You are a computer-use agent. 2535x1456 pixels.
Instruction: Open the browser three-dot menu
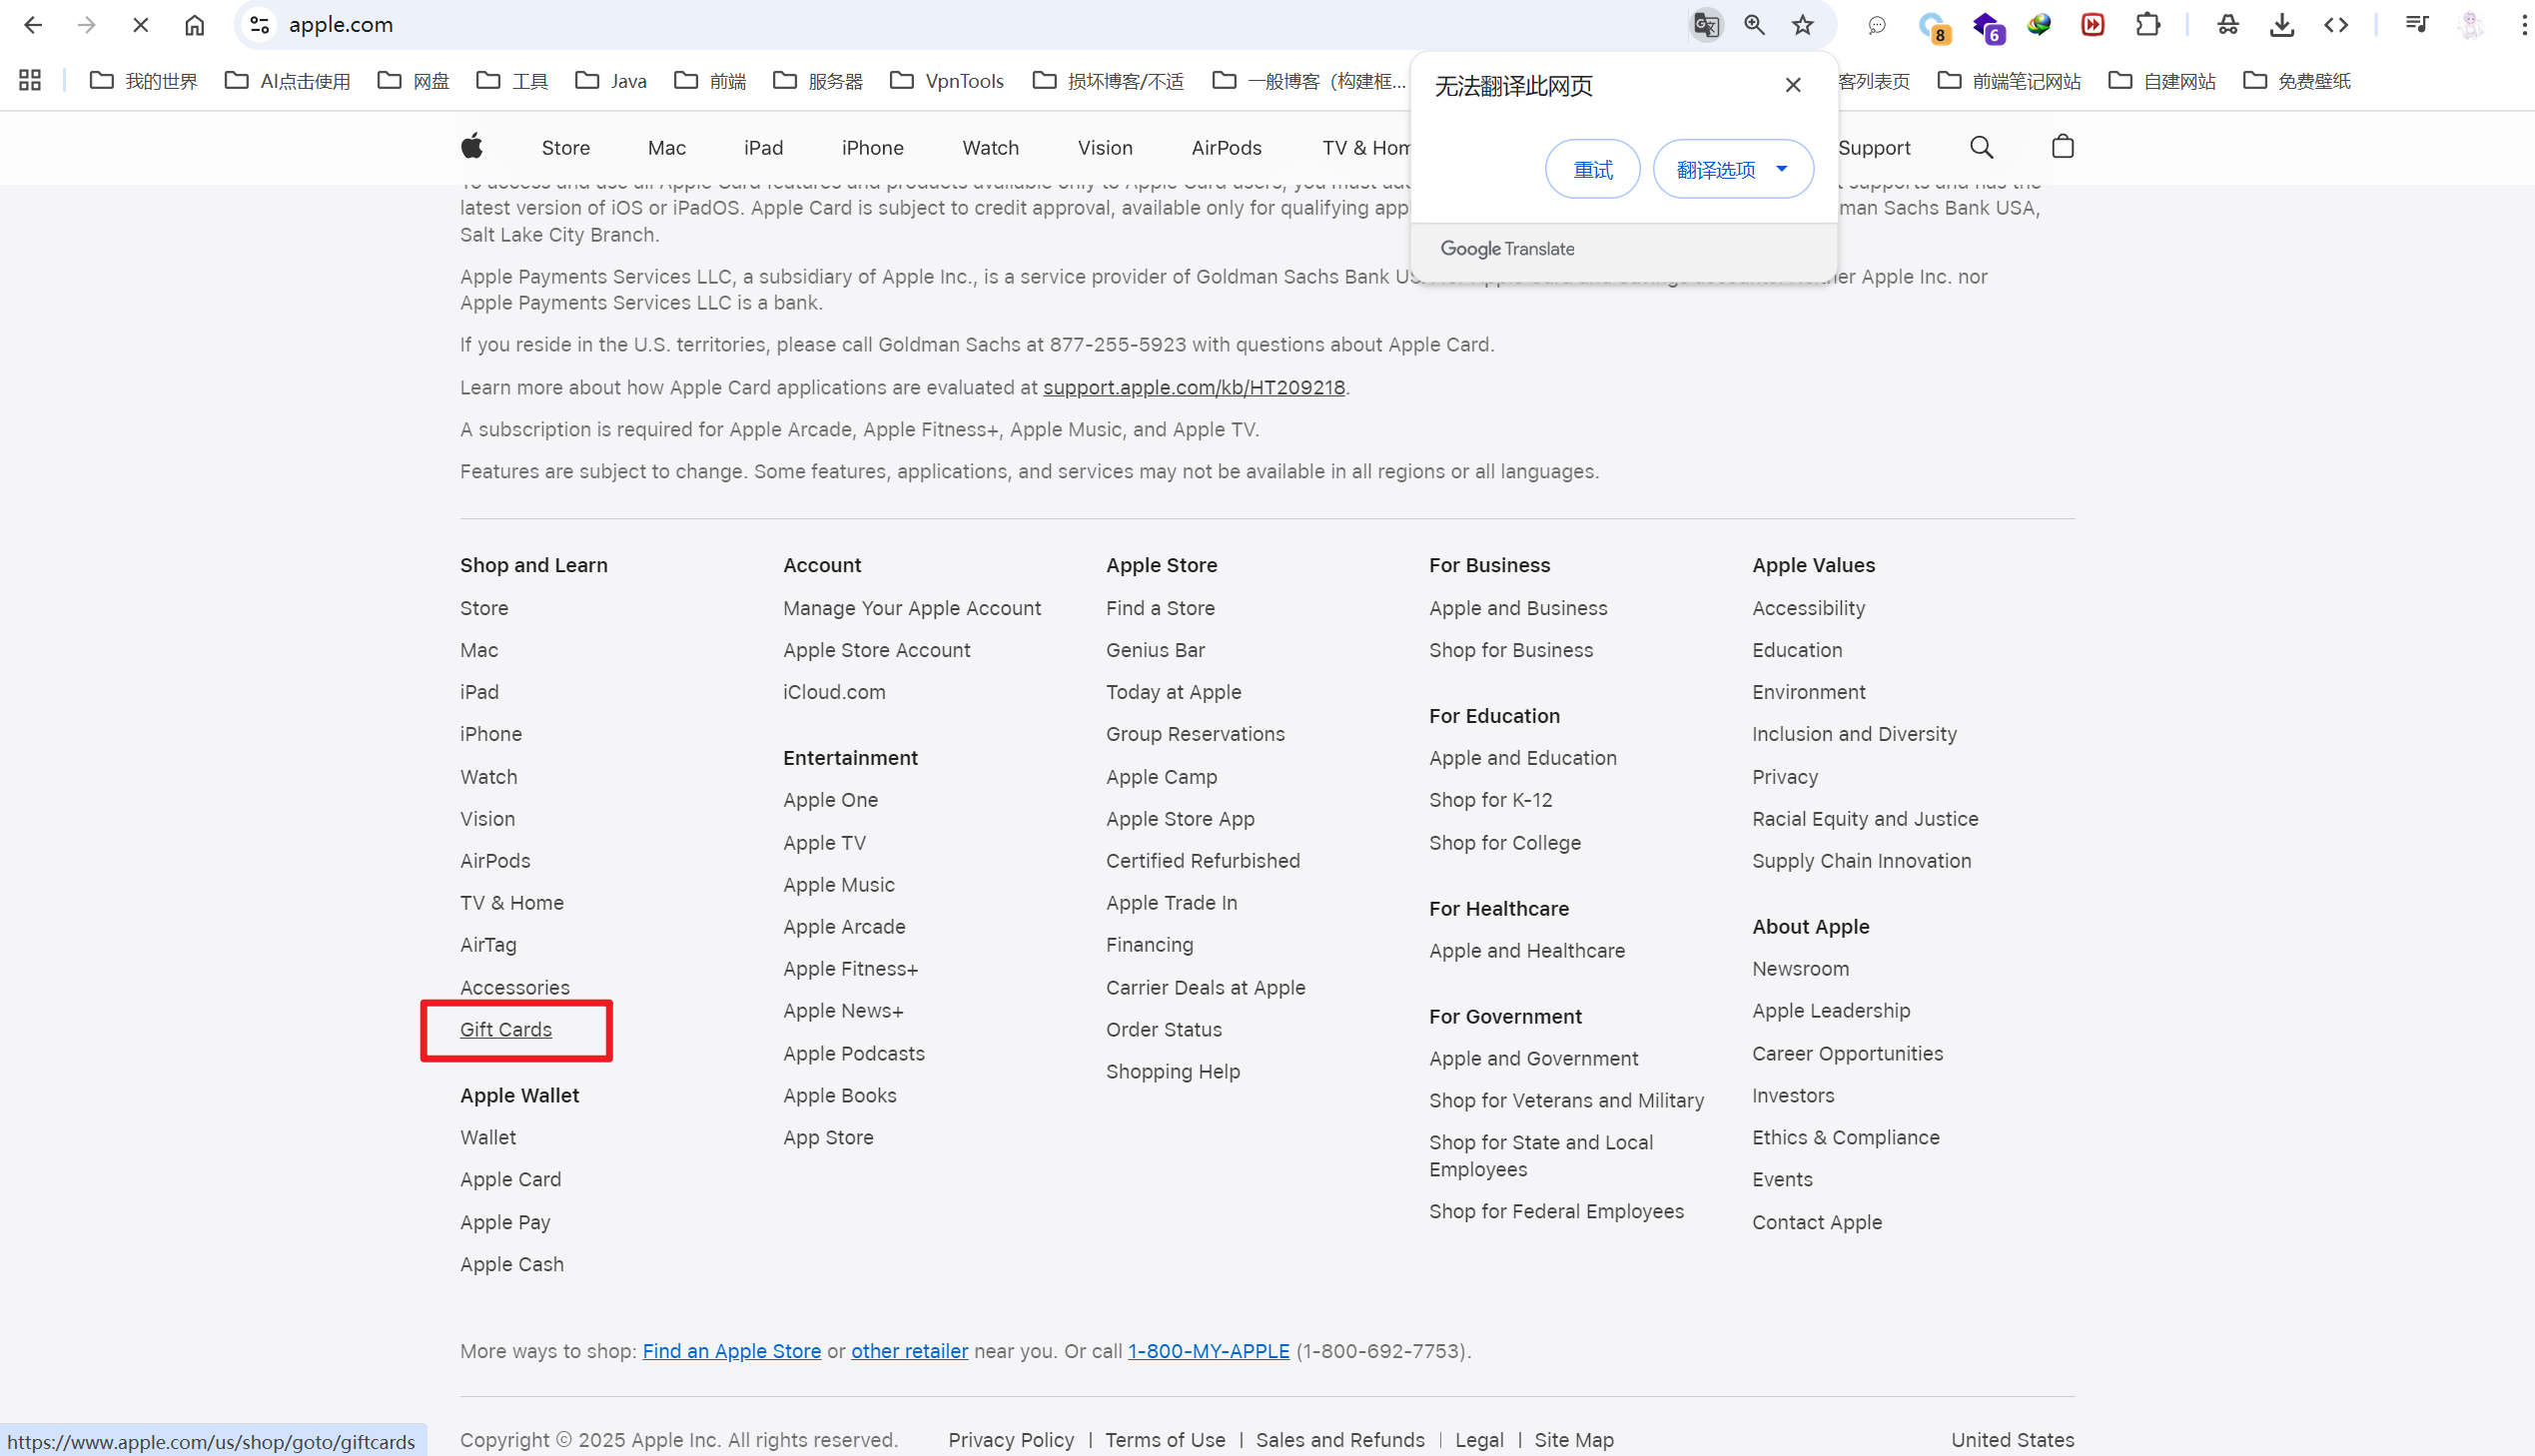point(2524,25)
